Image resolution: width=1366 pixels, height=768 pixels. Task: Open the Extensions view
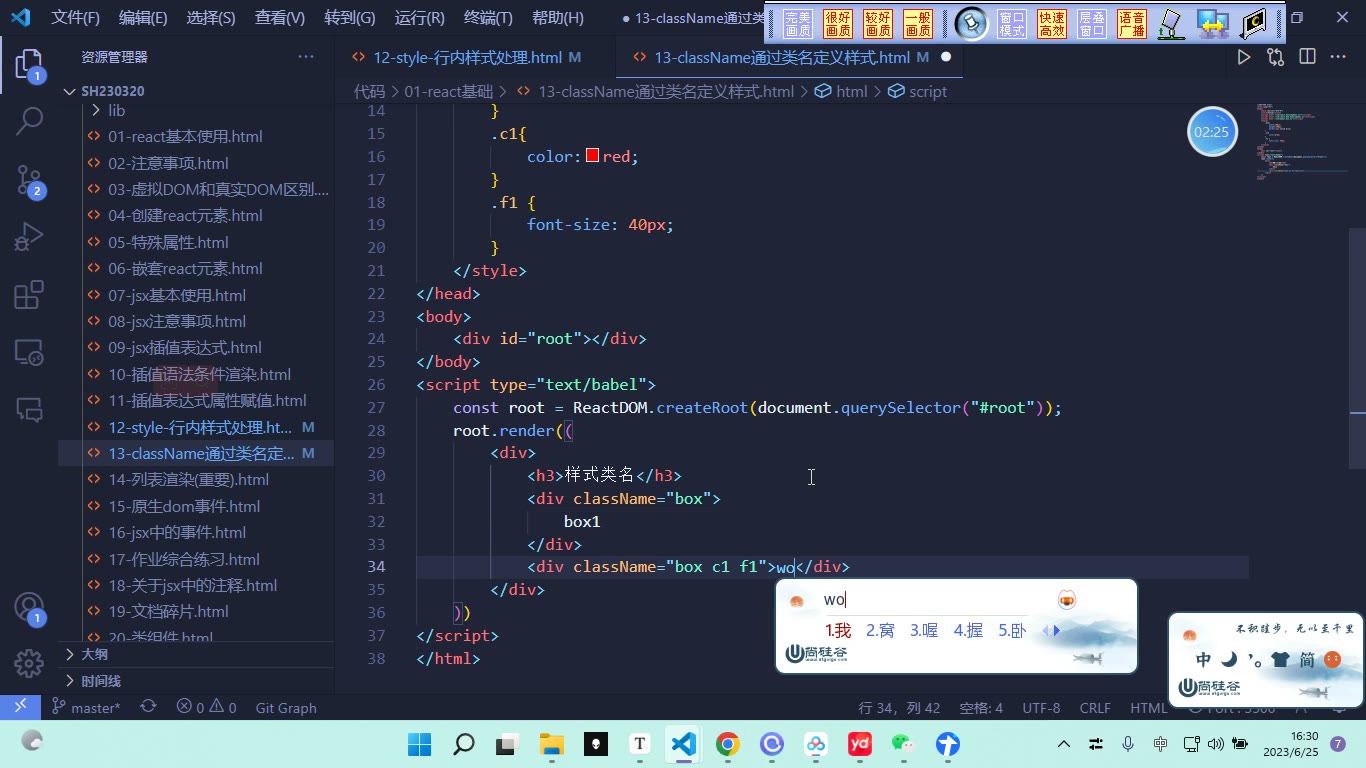pyautogui.click(x=29, y=295)
